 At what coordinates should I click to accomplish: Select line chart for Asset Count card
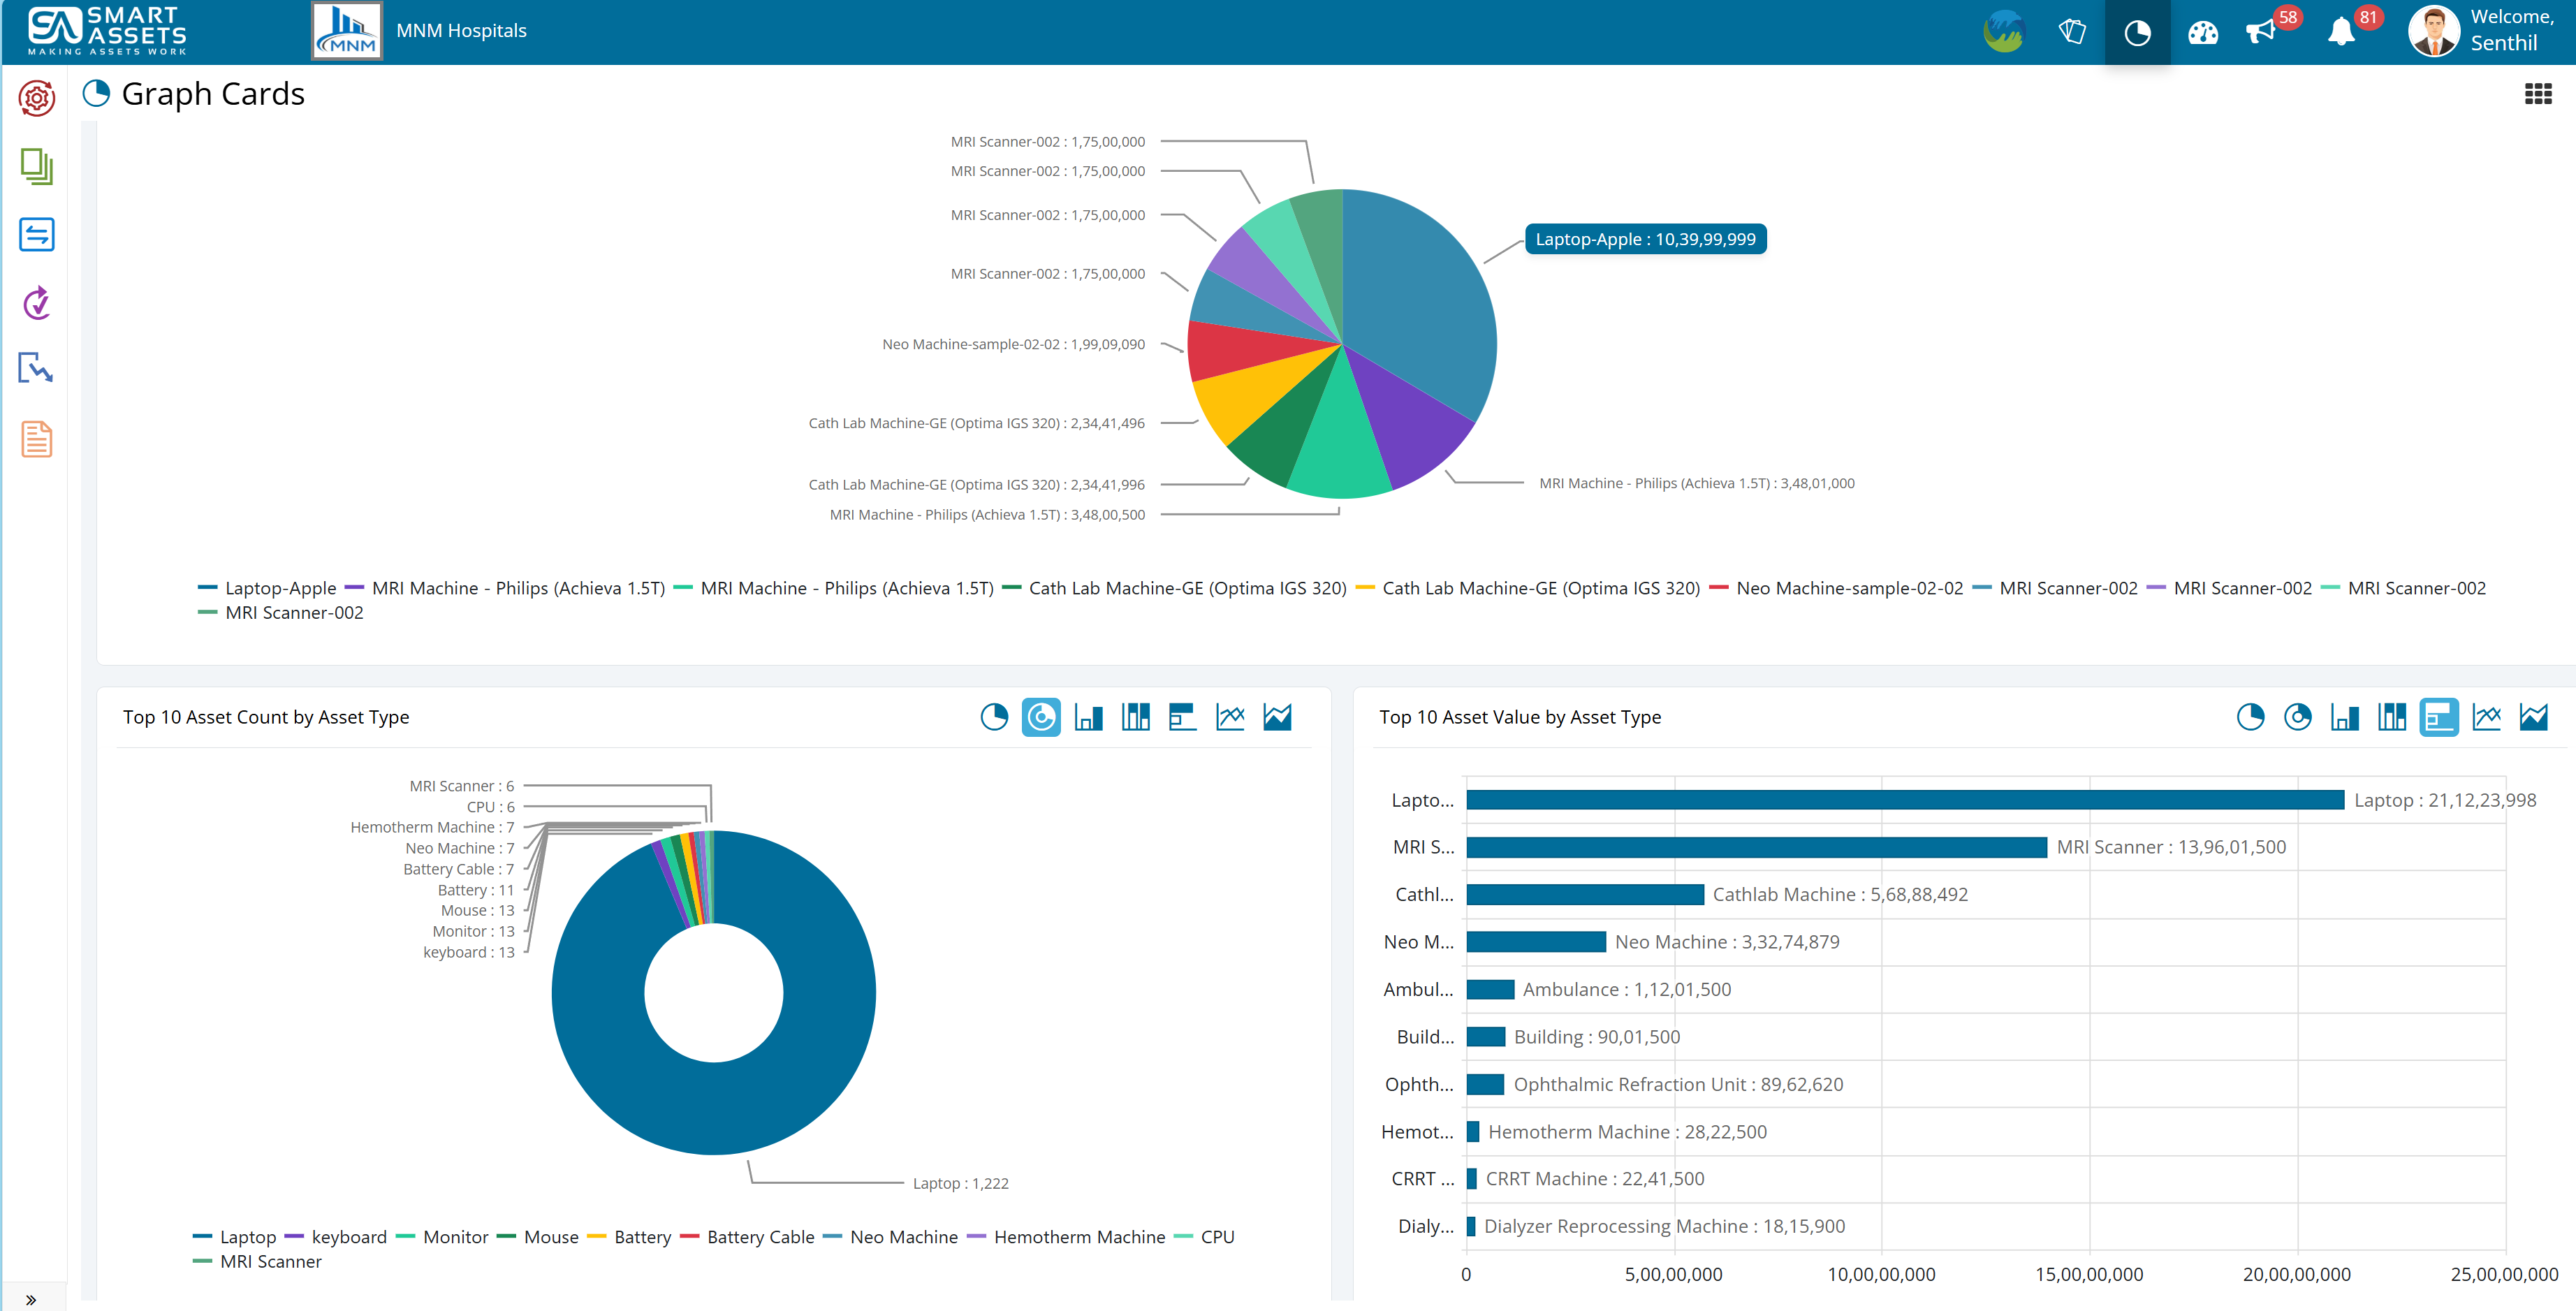[1230, 717]
